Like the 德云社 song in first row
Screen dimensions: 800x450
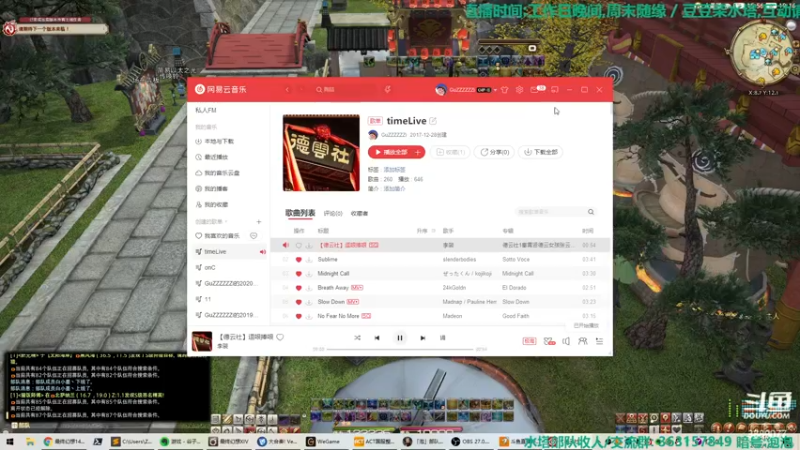click(x=299, y=245)
